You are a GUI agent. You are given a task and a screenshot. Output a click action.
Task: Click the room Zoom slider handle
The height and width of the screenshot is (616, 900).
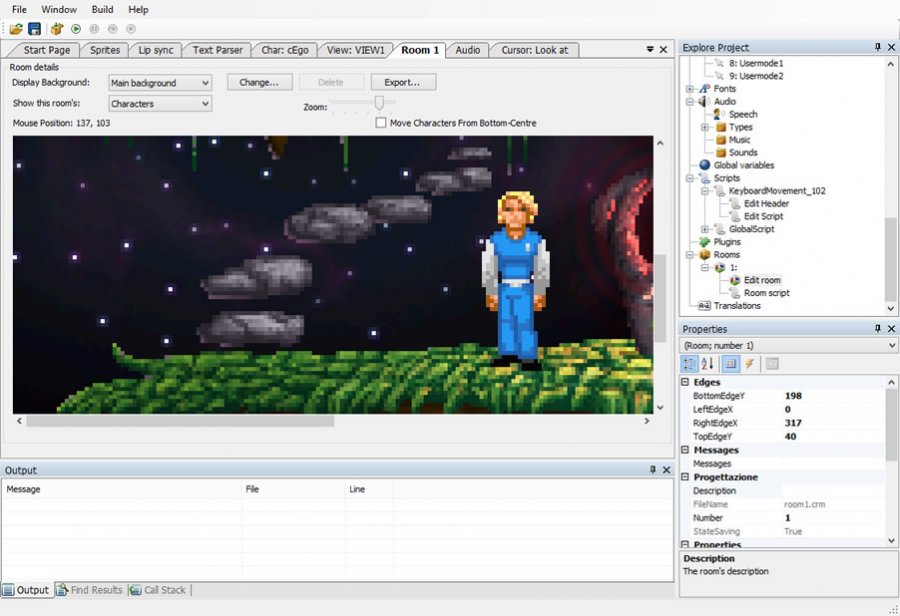[x=379, y=103]
